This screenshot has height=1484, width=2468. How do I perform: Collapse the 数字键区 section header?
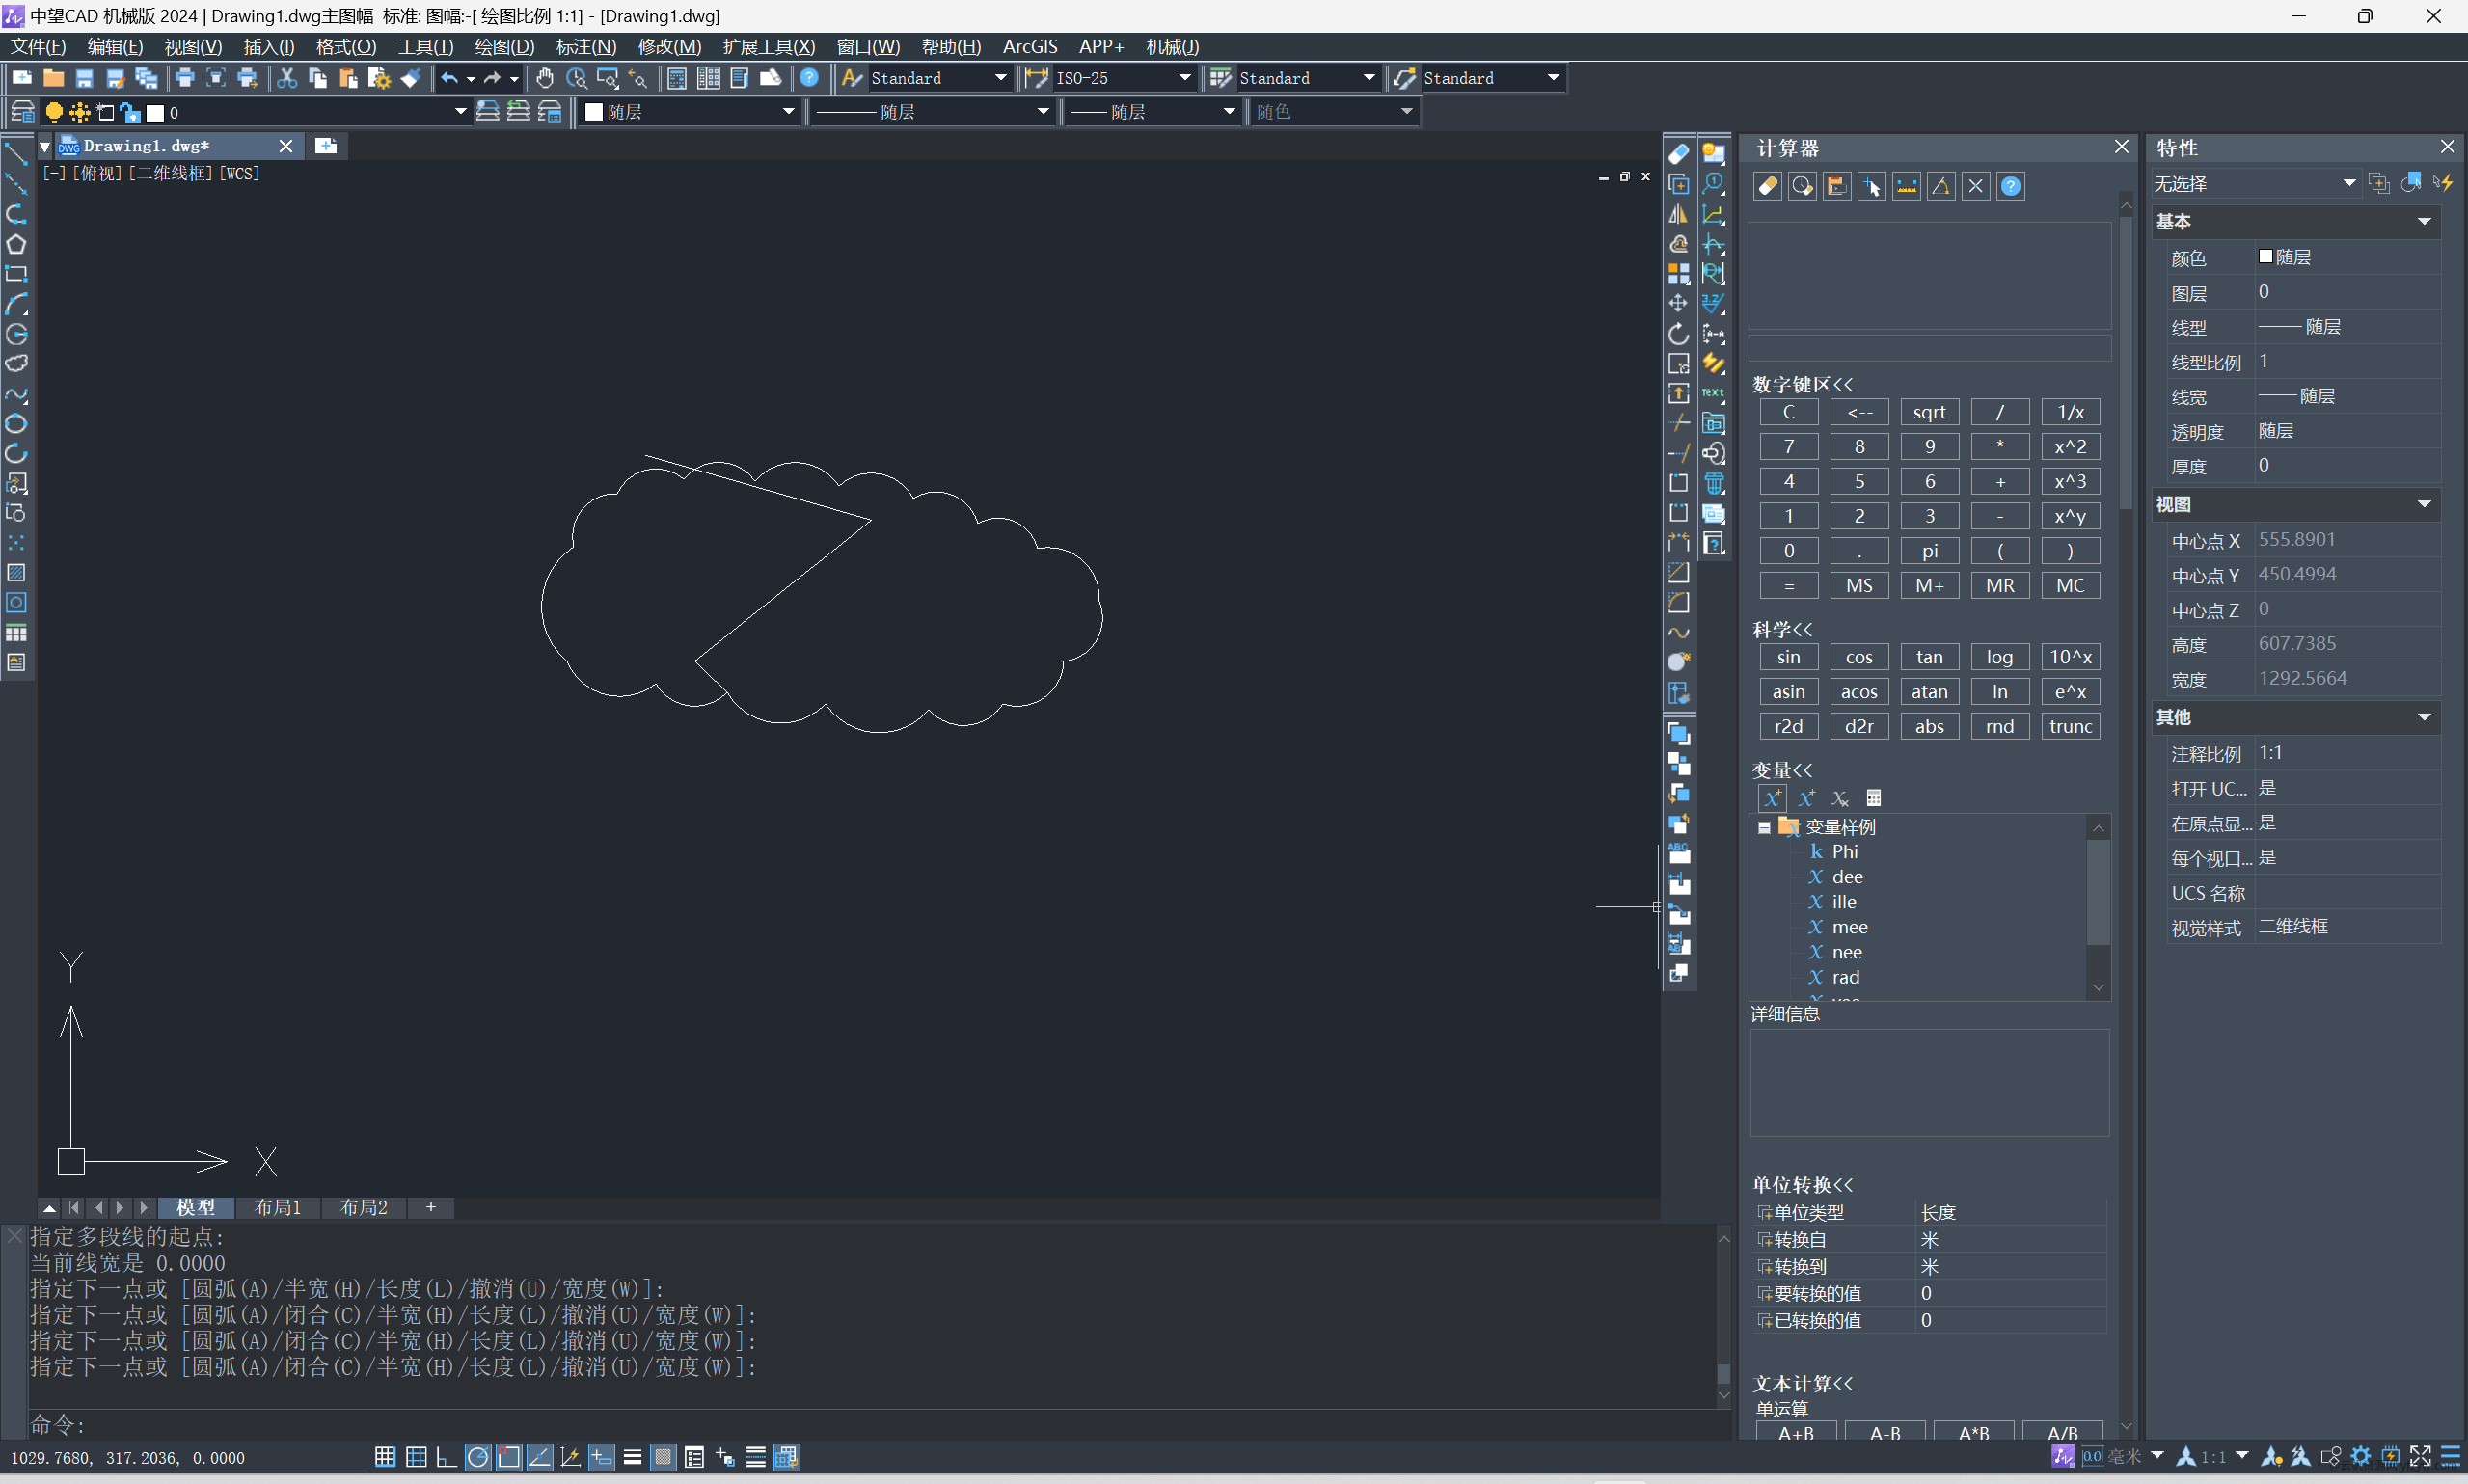coord(1803,384)
